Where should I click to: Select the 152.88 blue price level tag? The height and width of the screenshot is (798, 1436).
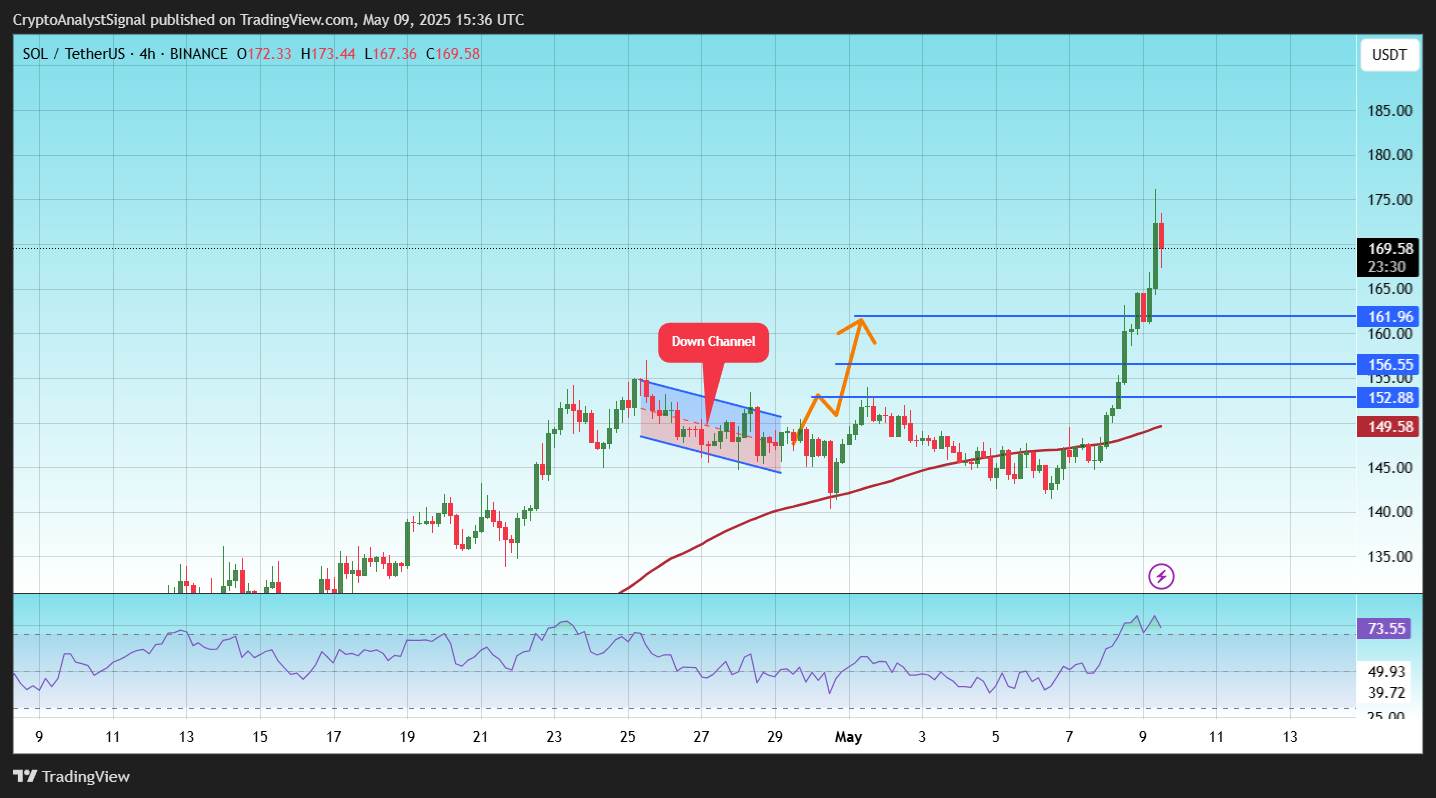click(x=1389, y=397)
